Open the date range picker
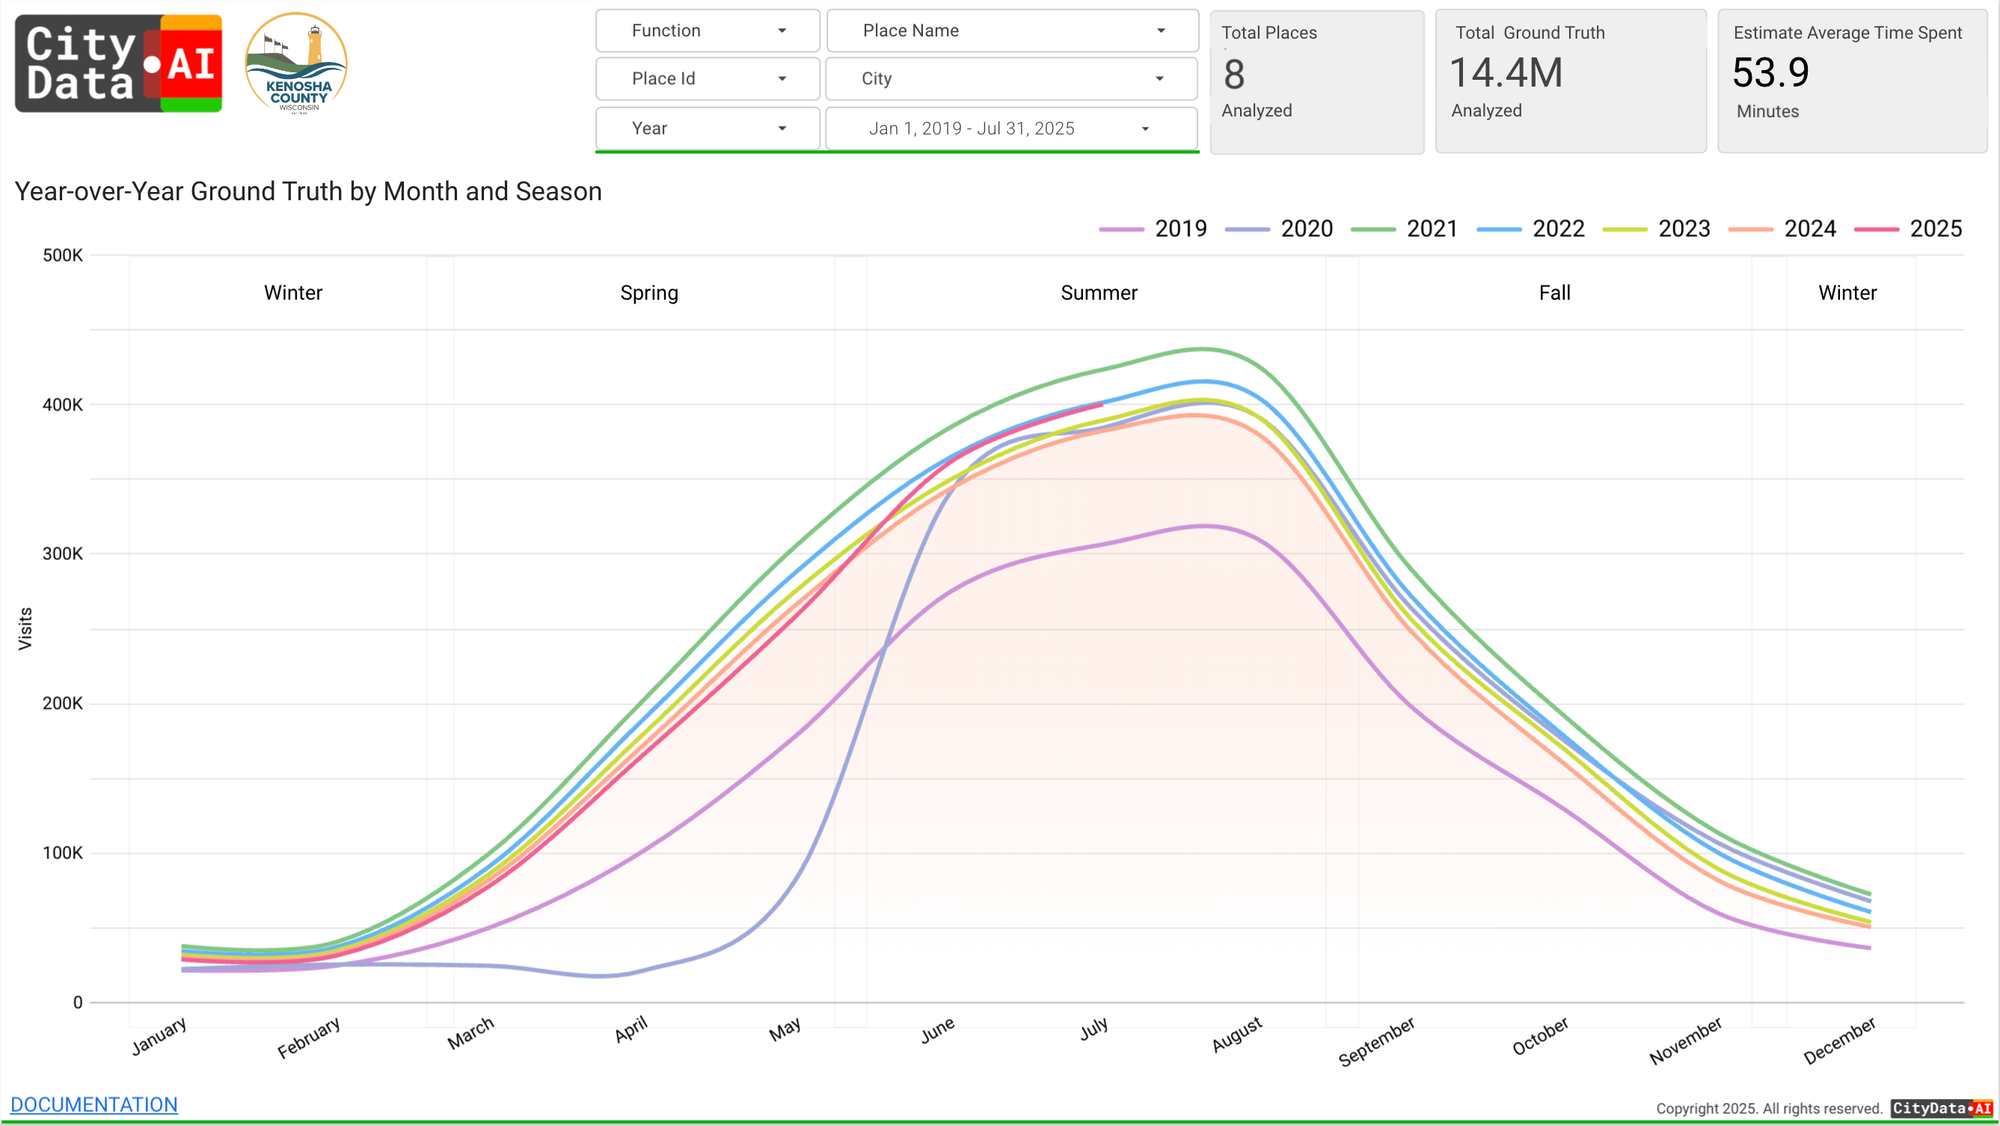This screenshot has width=2000, height=1126. pyautogui.click(x=1010, y=129)
